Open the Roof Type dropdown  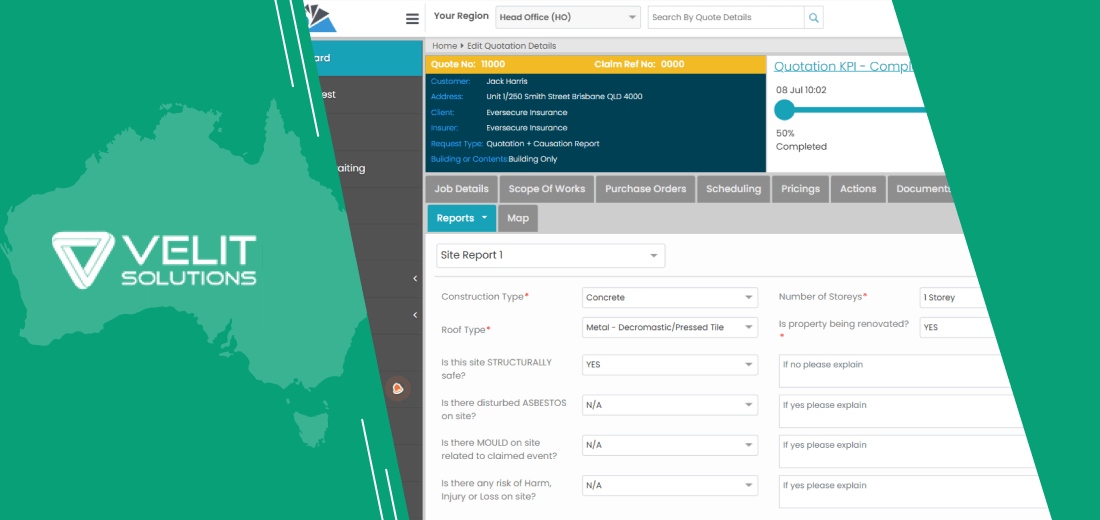[669, 327]
